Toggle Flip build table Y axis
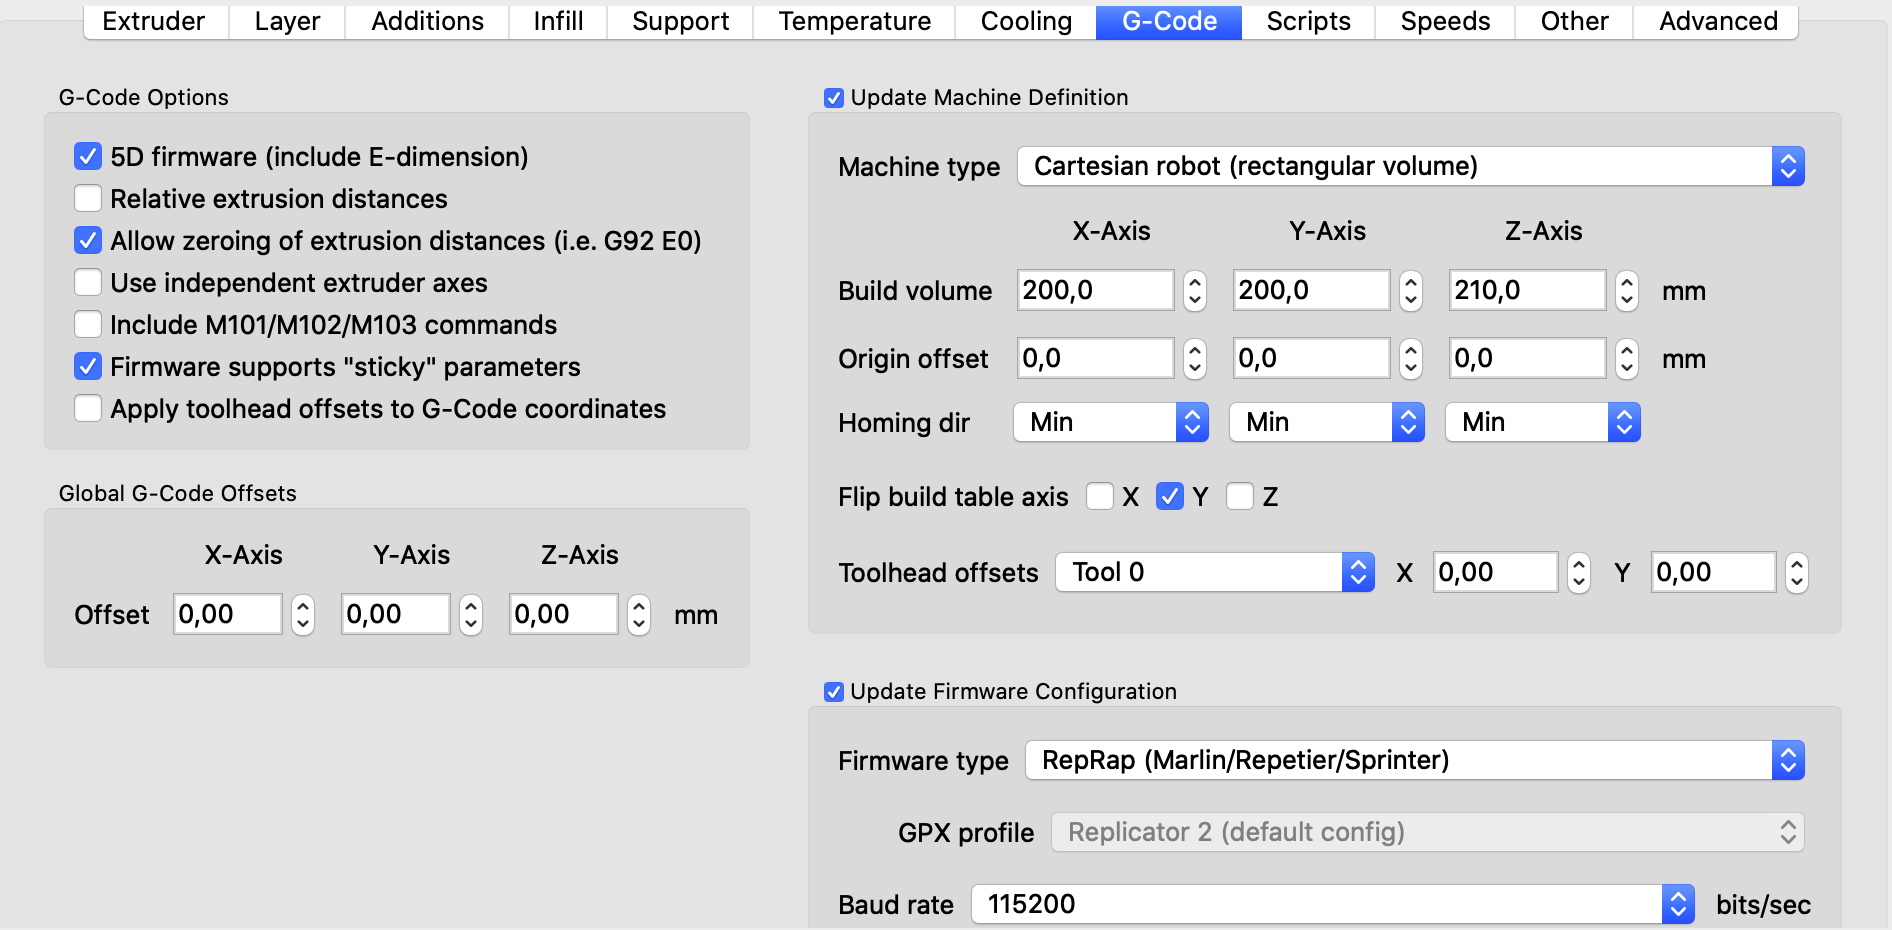Image resolution: width=1892 pixels, height=930 pixels. click(1169, 497)
